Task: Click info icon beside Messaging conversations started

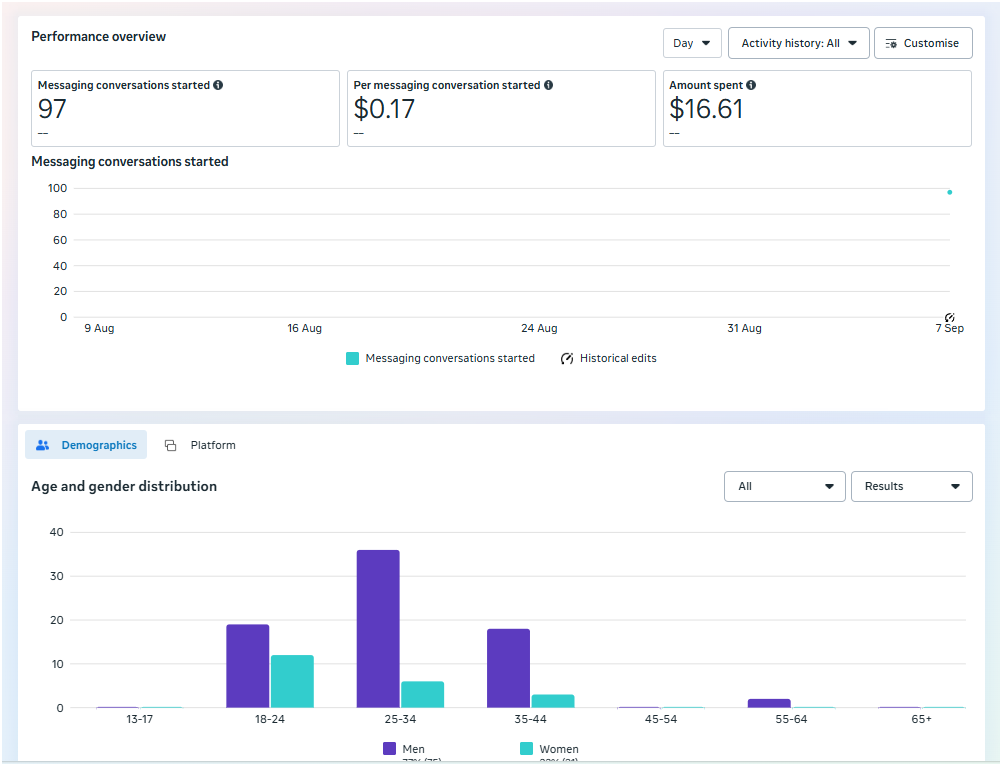Action: pos(218,86)
